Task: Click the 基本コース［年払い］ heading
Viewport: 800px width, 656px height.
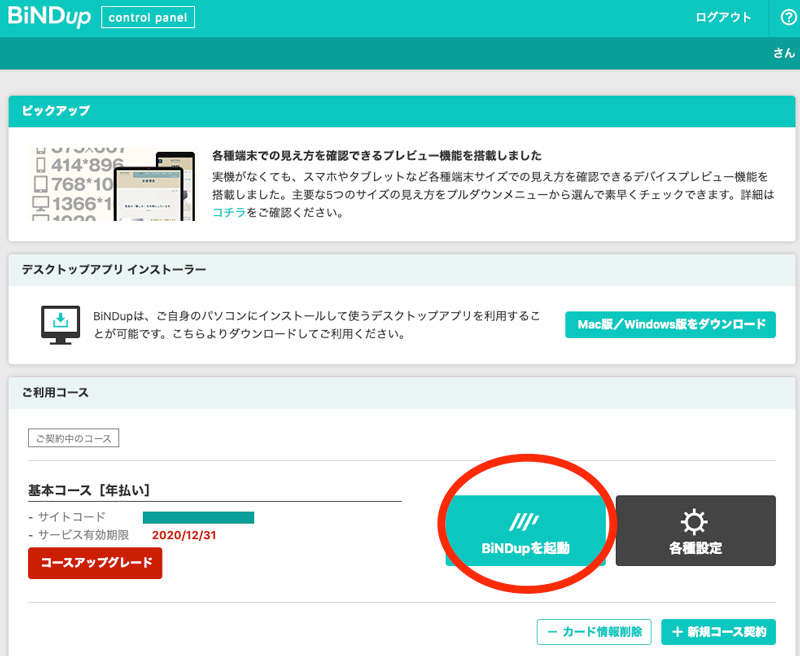Action: [x=89, y=490]
